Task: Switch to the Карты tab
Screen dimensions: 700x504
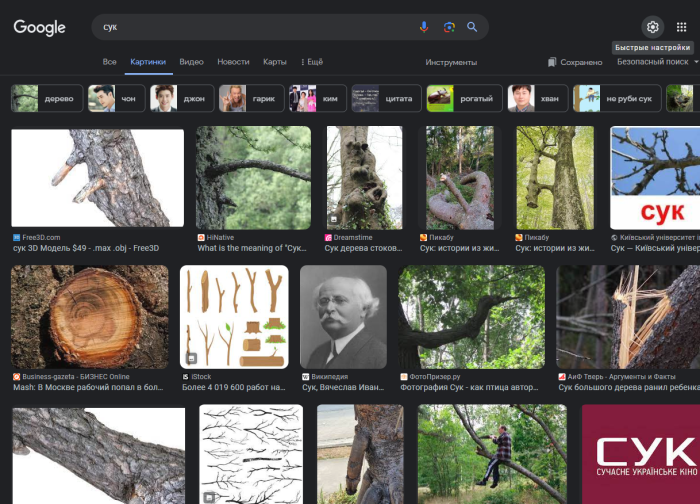Action: pyautogui.click(x=274, y=62)
